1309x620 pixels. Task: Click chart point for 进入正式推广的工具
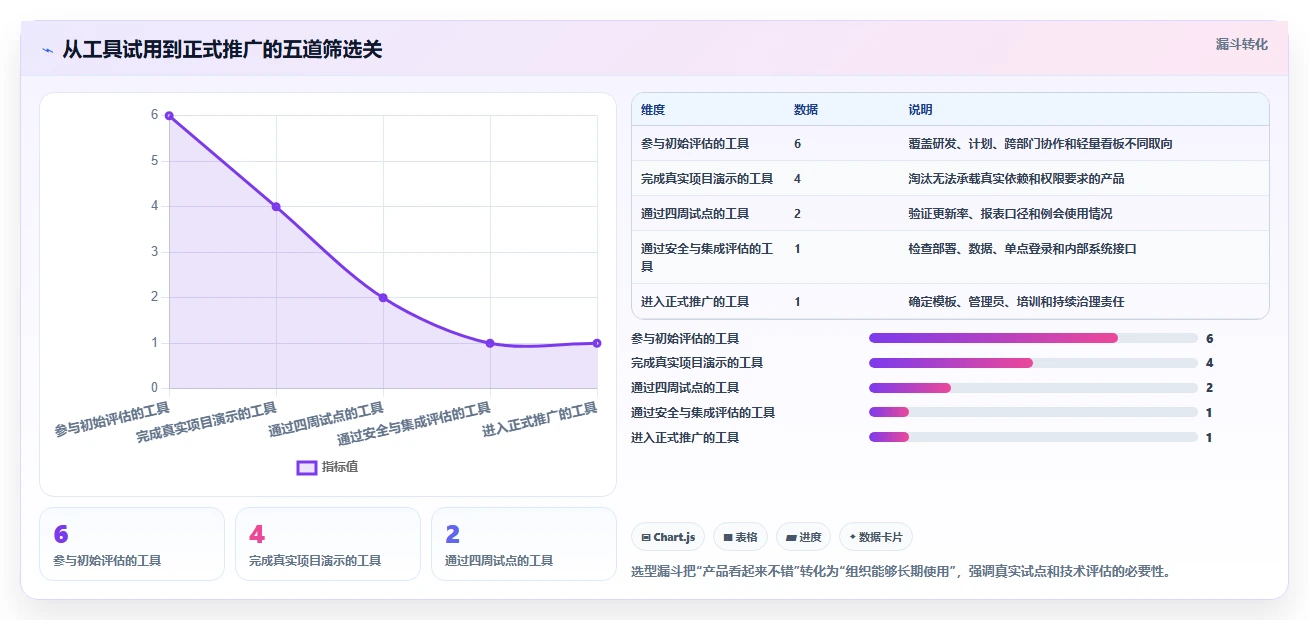point(597,343)
